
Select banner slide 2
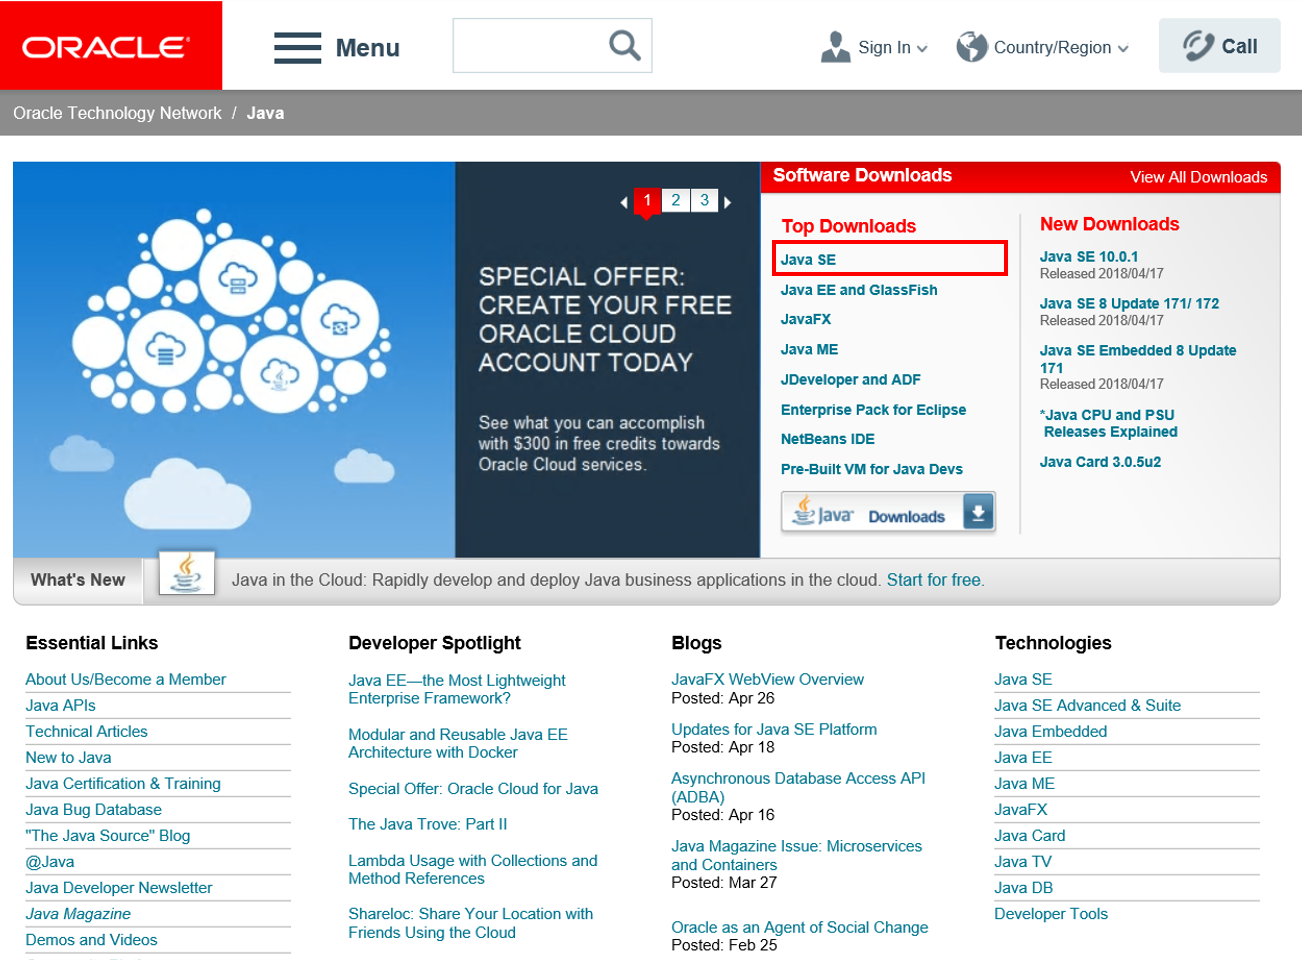[676, 200]
